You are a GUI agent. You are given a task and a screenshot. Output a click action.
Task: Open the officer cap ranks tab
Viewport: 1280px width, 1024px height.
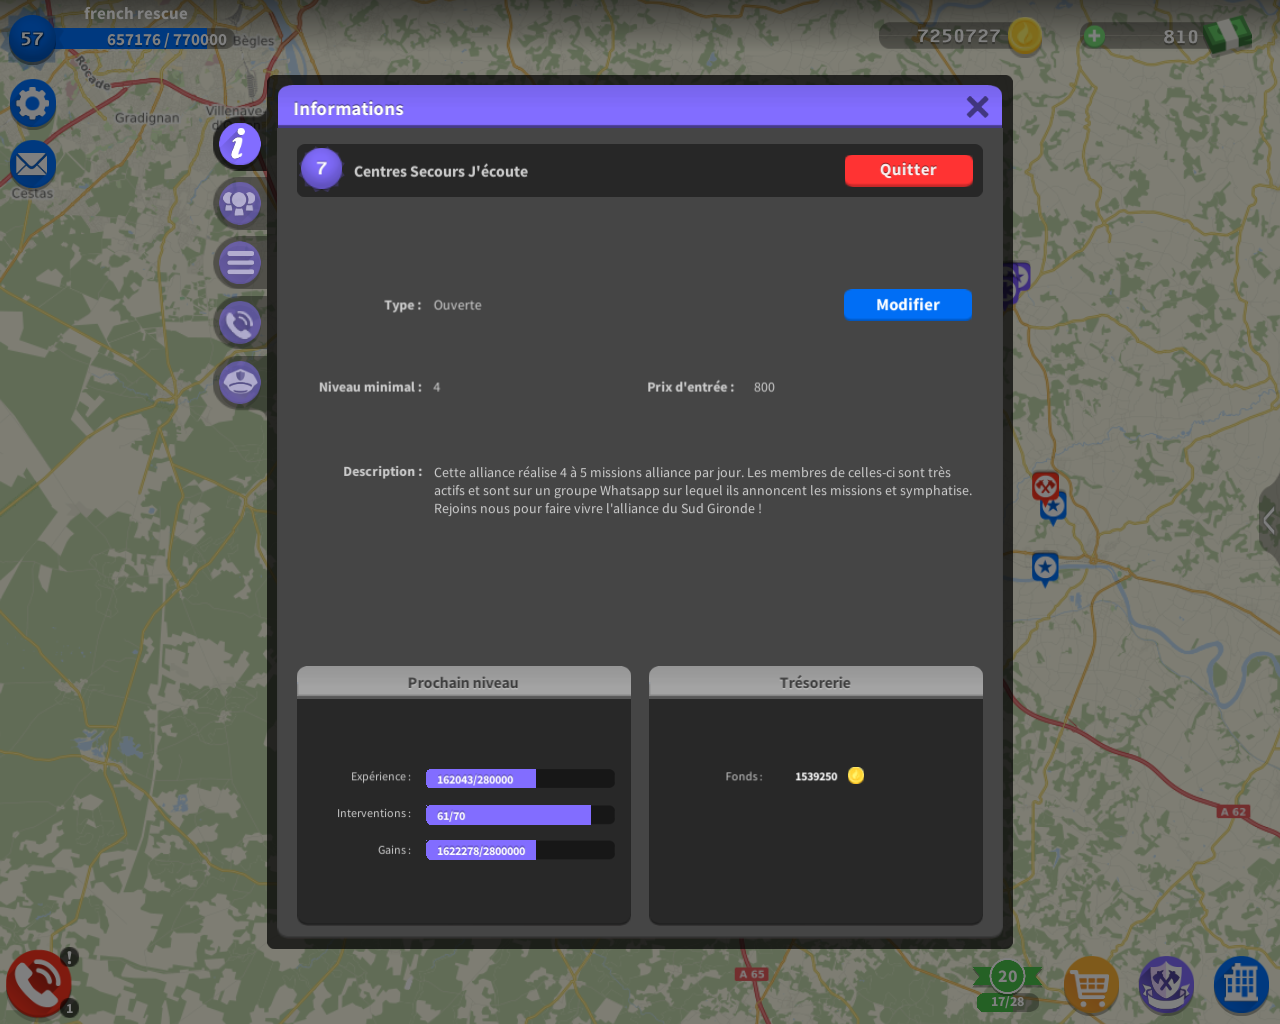(x=239, y=382)
